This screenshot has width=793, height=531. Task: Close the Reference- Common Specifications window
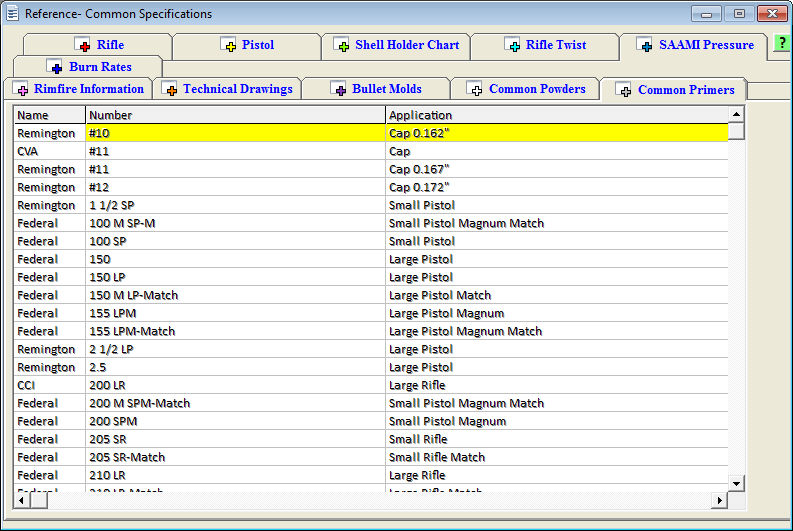[x=772, y=14]
